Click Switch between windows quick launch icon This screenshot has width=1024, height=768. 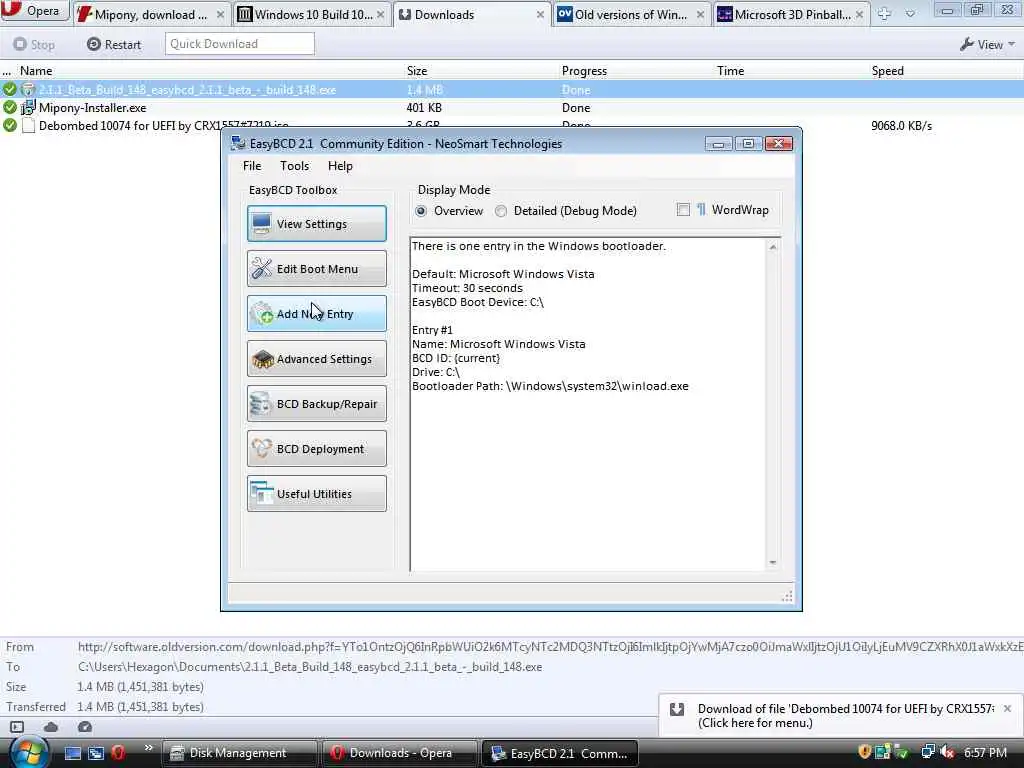point(95,753)
